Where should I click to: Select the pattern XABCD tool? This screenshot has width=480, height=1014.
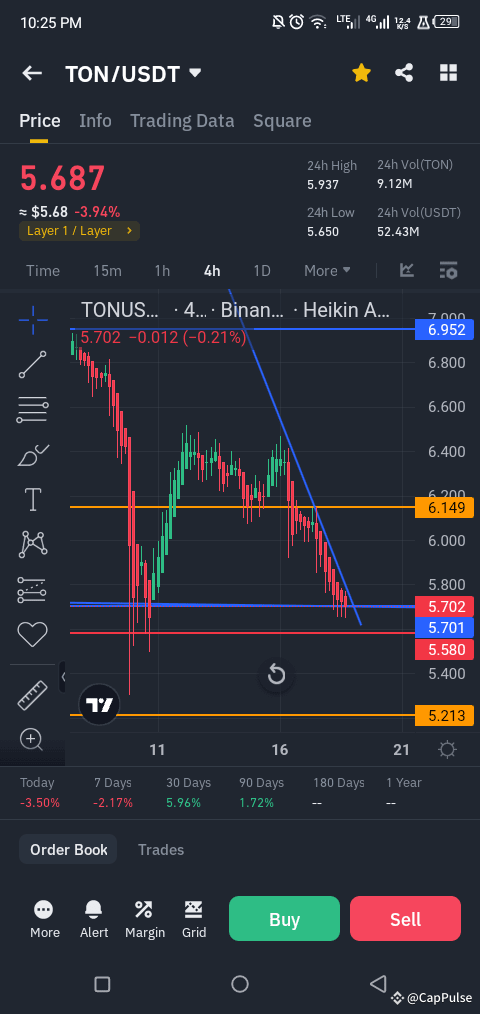pyautogui.click(x=32, y=544)
